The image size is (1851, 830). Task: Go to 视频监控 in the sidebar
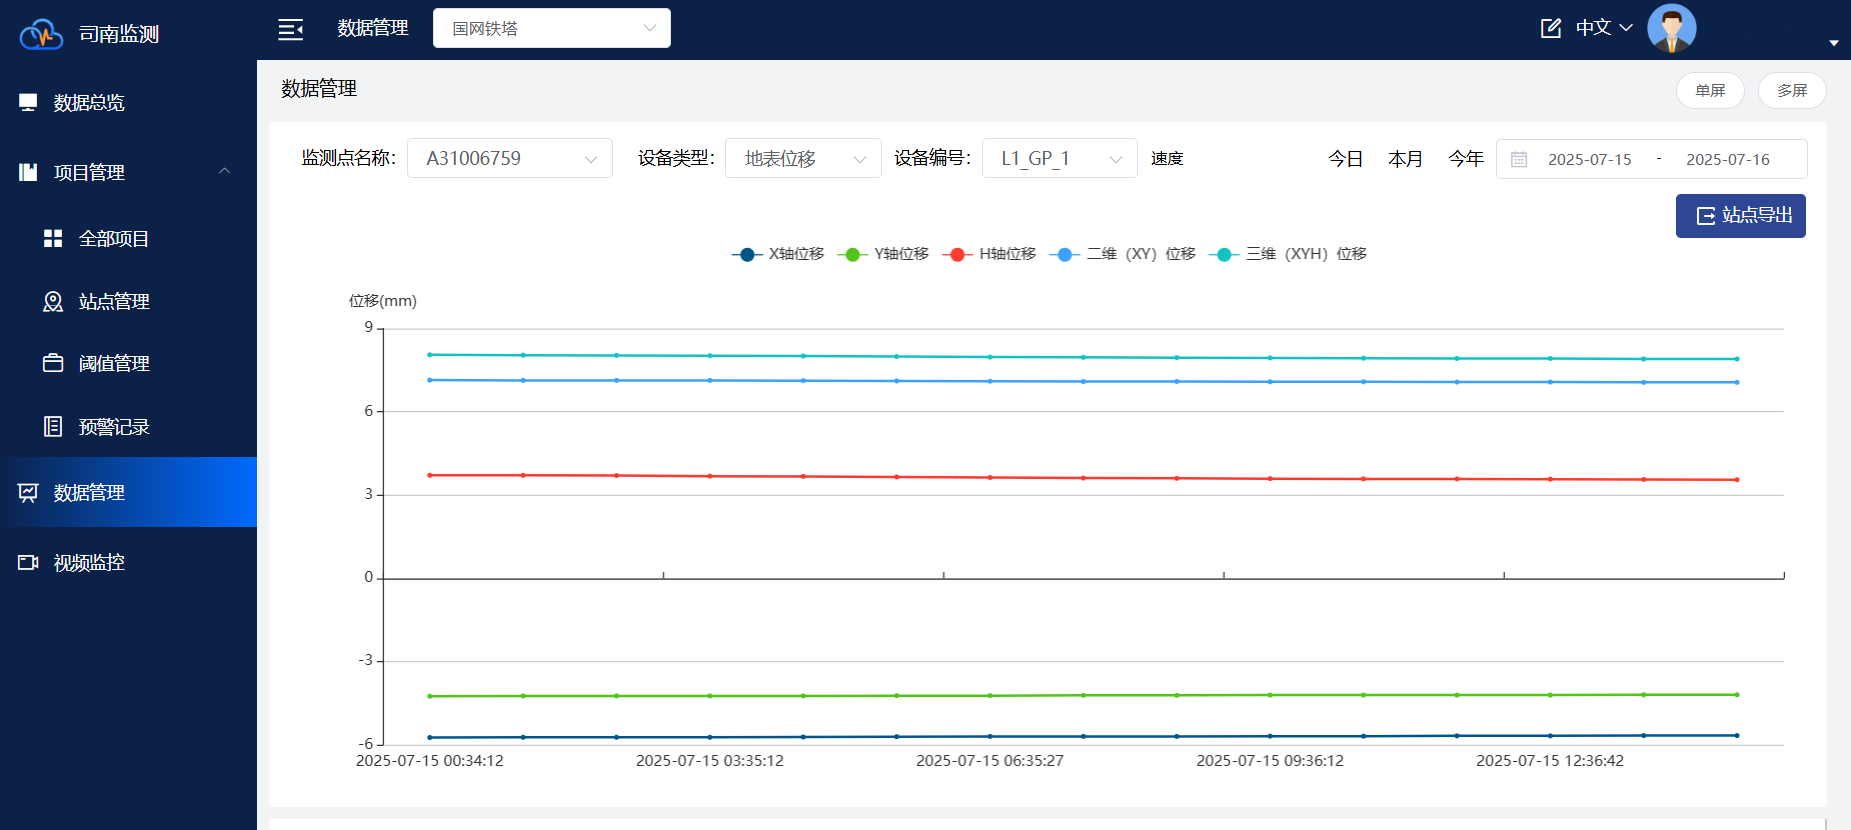tap(89, 563)
